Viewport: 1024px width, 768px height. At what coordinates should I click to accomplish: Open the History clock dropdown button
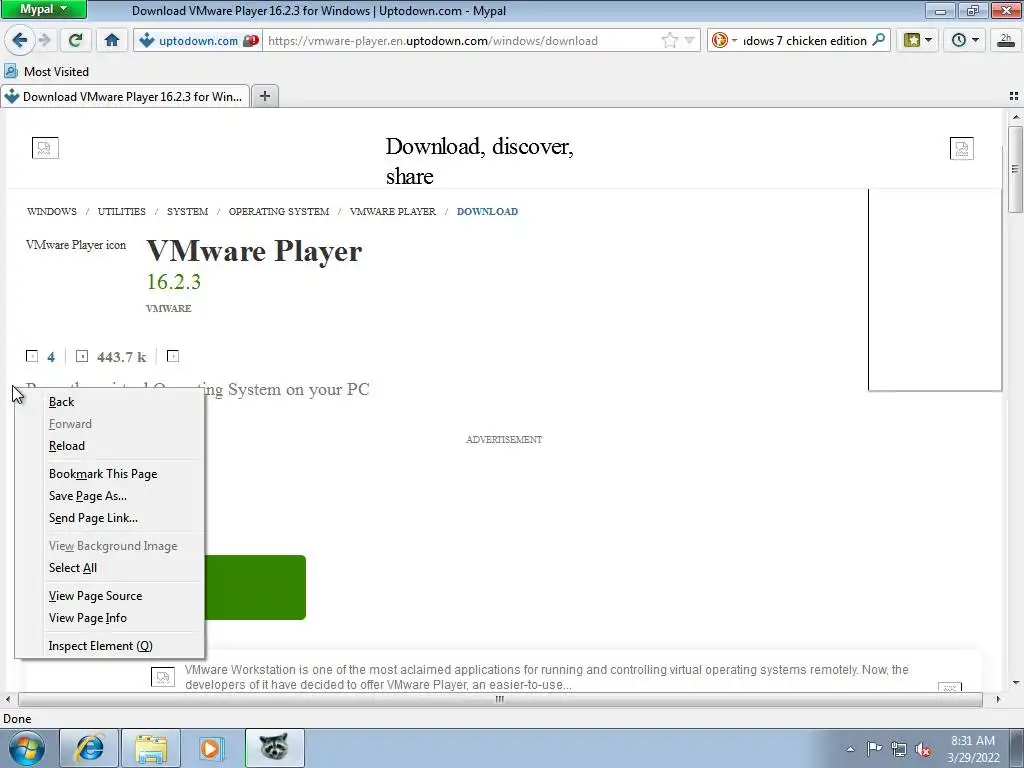click(x=965, y=40)
